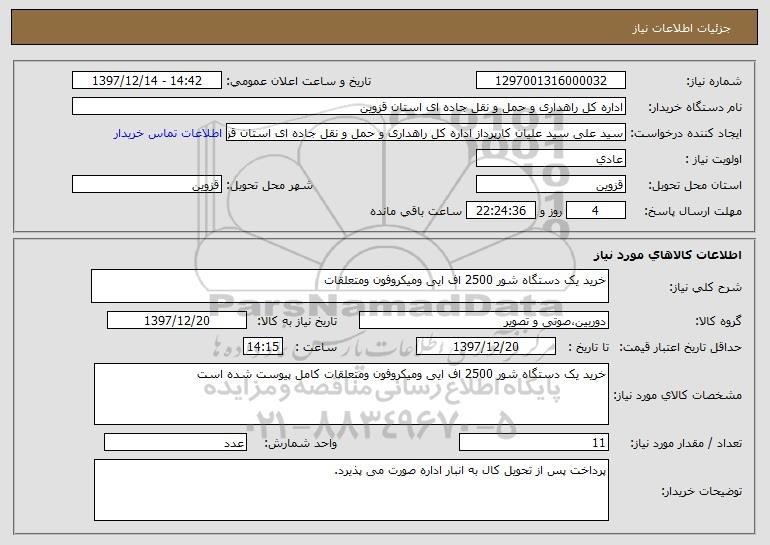Click the استان محل تحویل field
Screen dimensions: 770x545
point(551,185)
